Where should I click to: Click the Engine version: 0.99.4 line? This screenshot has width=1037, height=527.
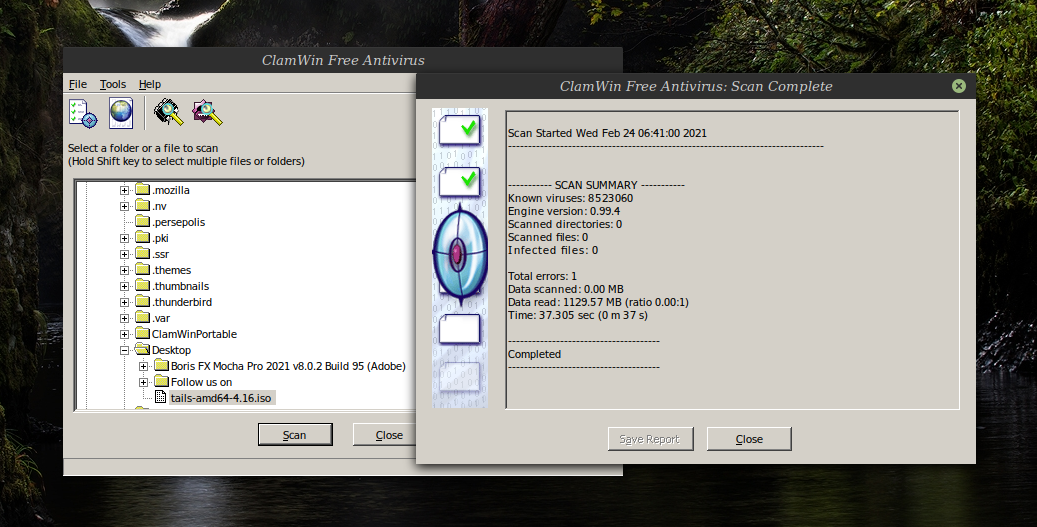pyautogui.click(x=563, y=212)
